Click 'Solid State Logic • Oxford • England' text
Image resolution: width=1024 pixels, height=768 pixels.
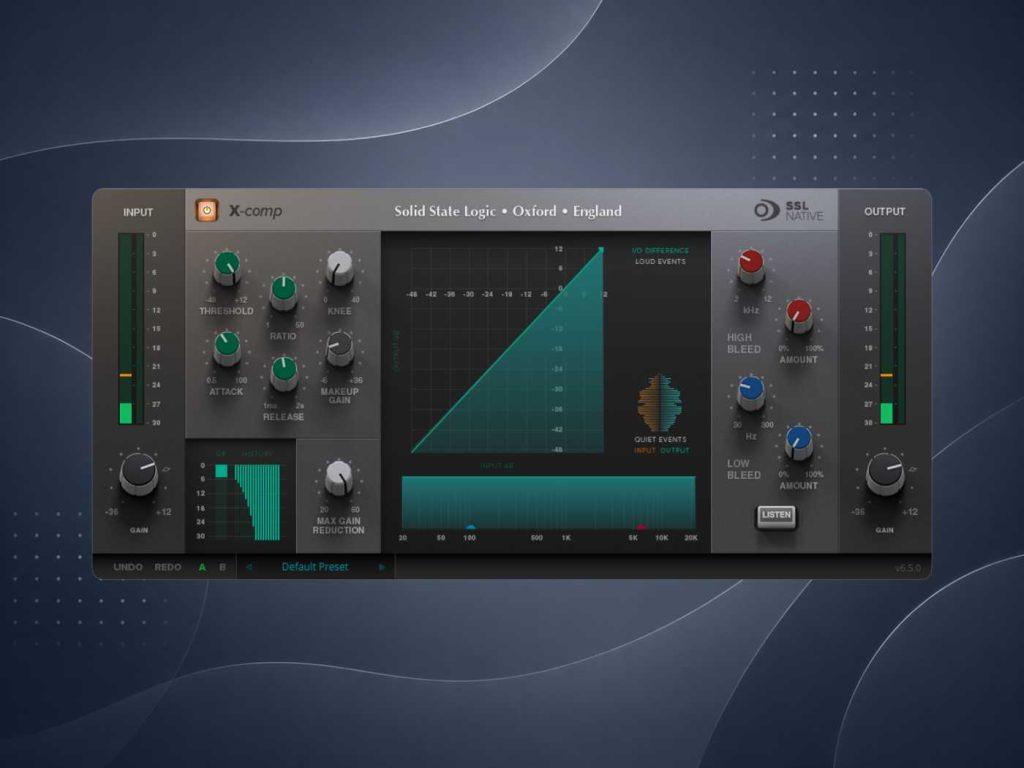(x=508, y=211)
